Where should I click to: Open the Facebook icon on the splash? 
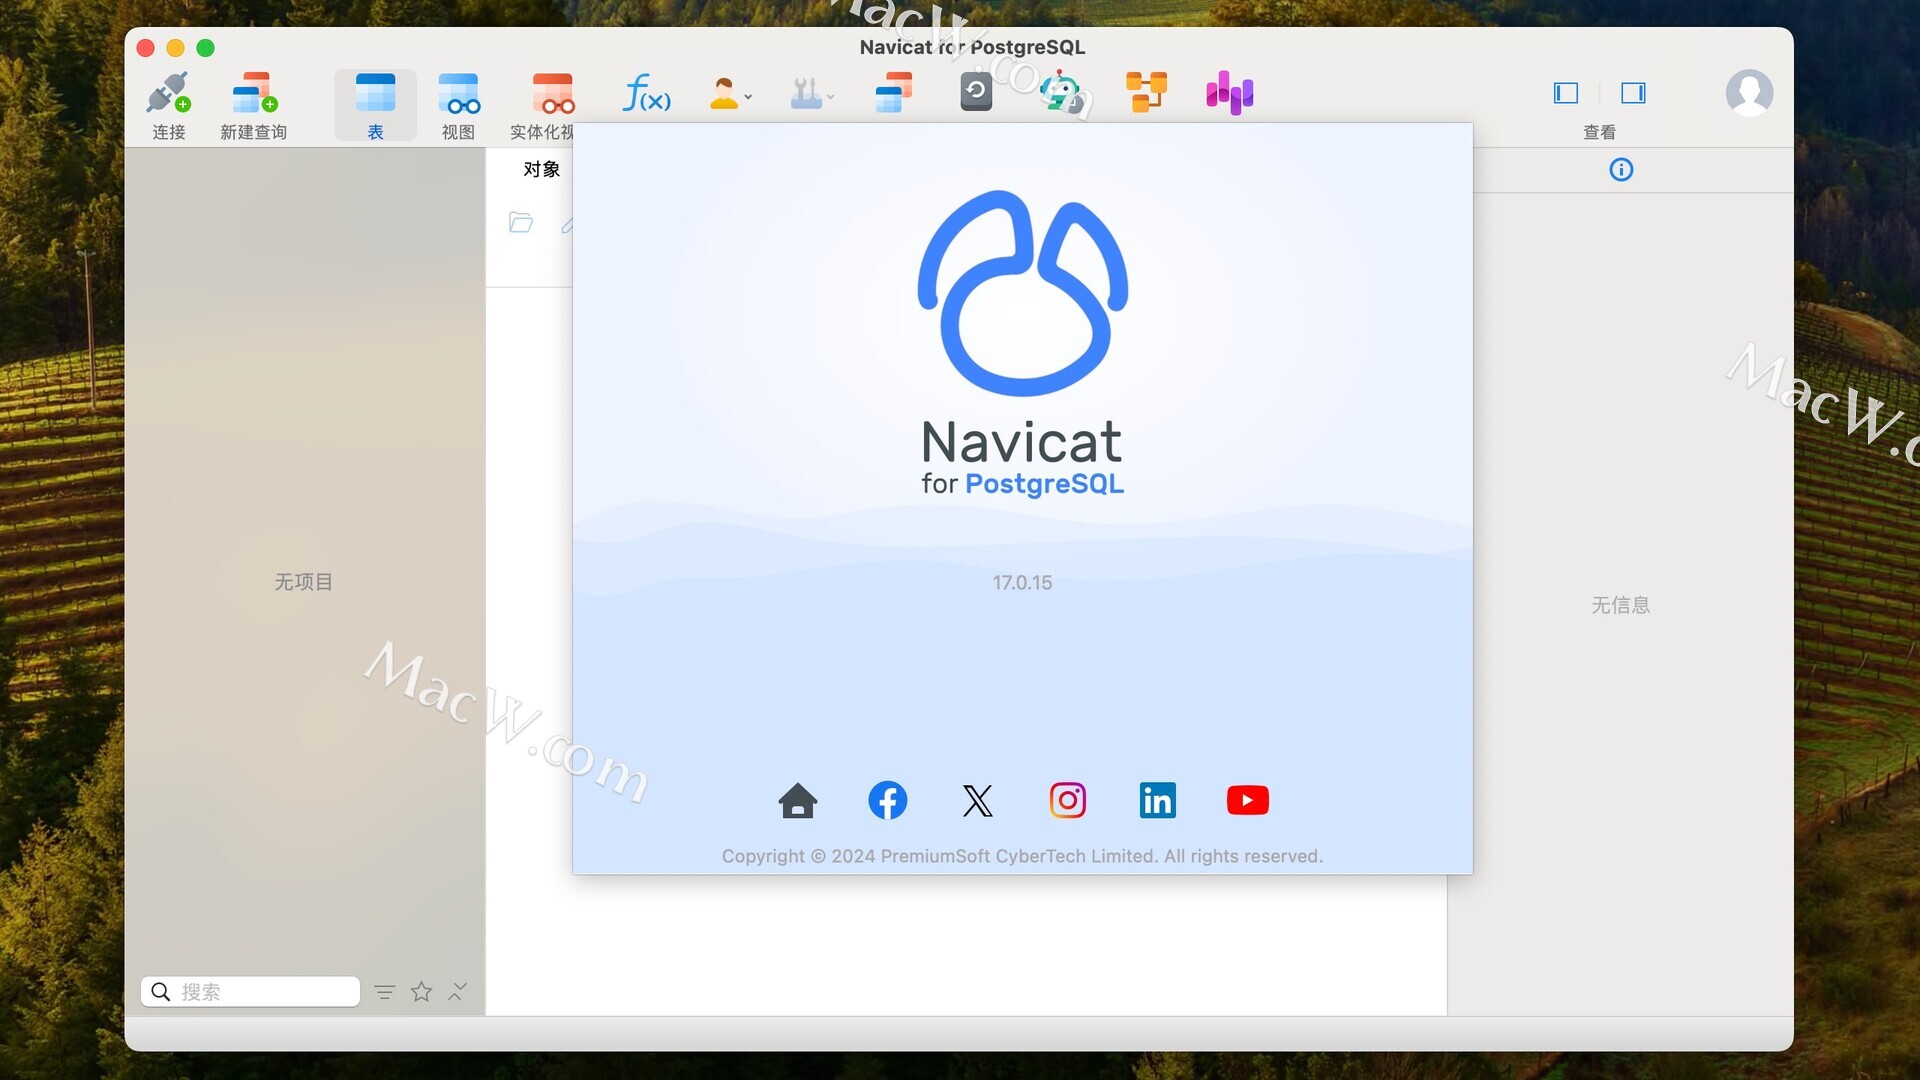tap(887, 800)
